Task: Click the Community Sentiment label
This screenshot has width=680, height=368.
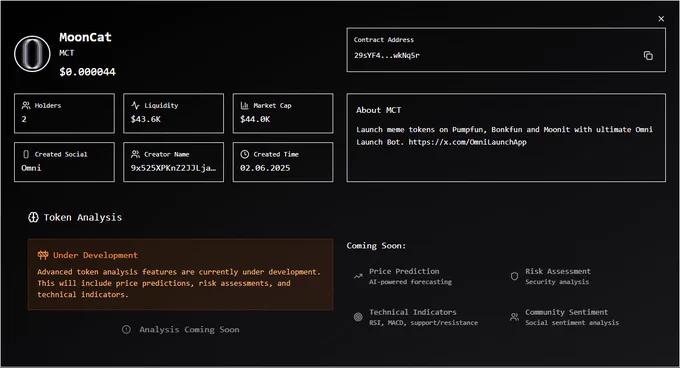Action: pos(566,312)
